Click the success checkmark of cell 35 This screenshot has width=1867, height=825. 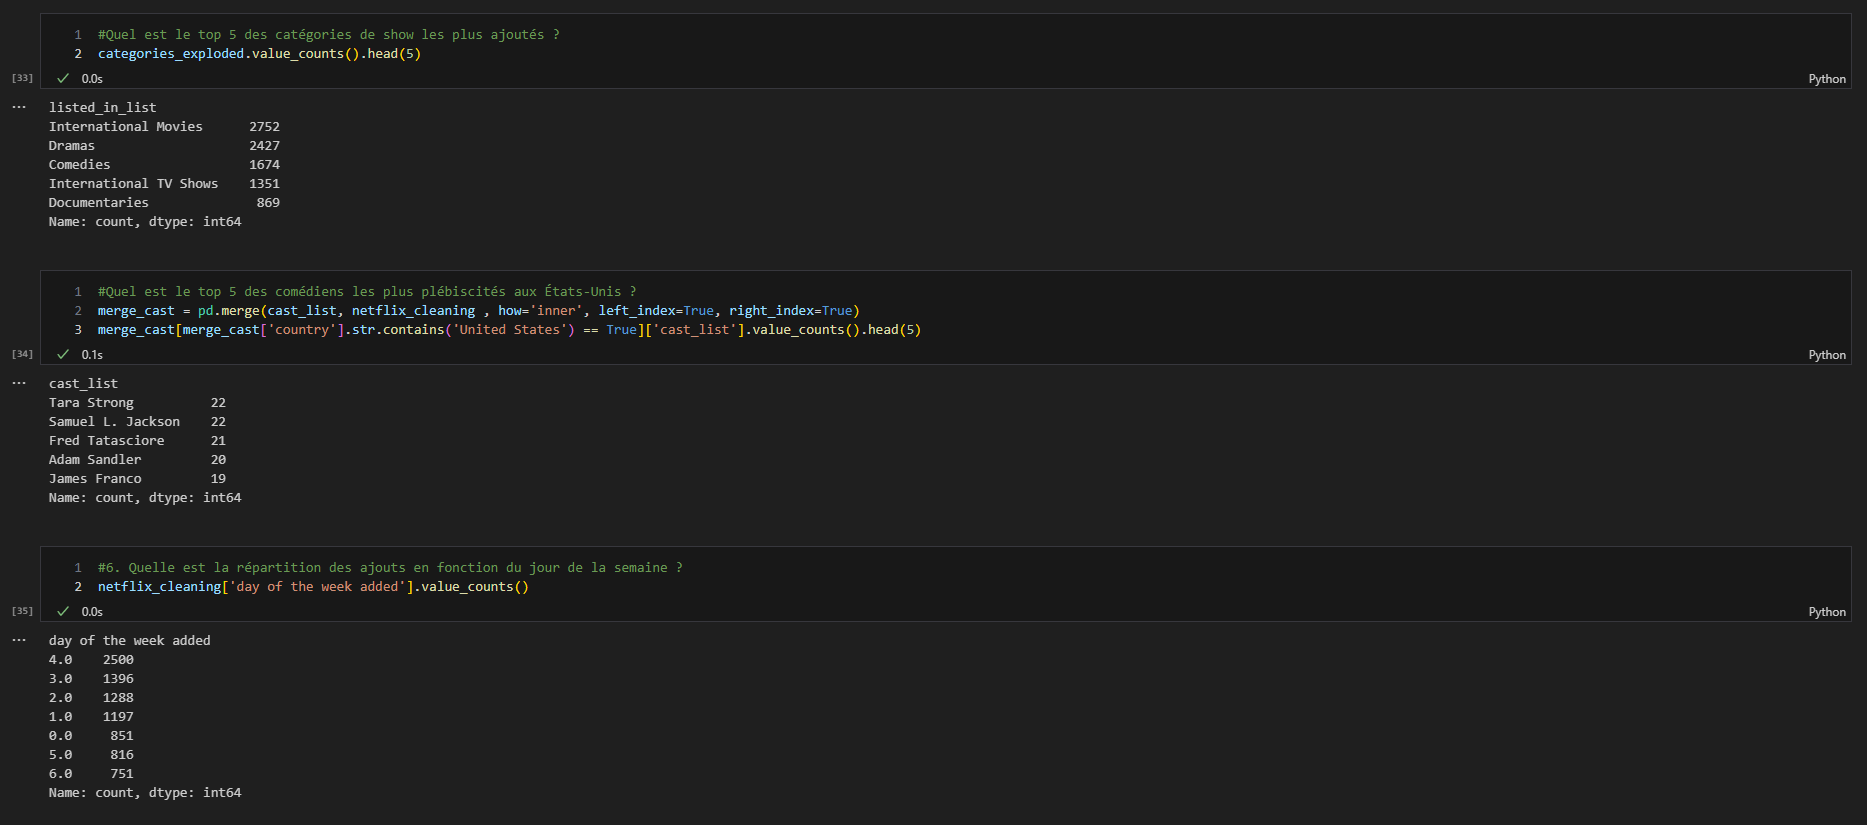tap(63, 611)
